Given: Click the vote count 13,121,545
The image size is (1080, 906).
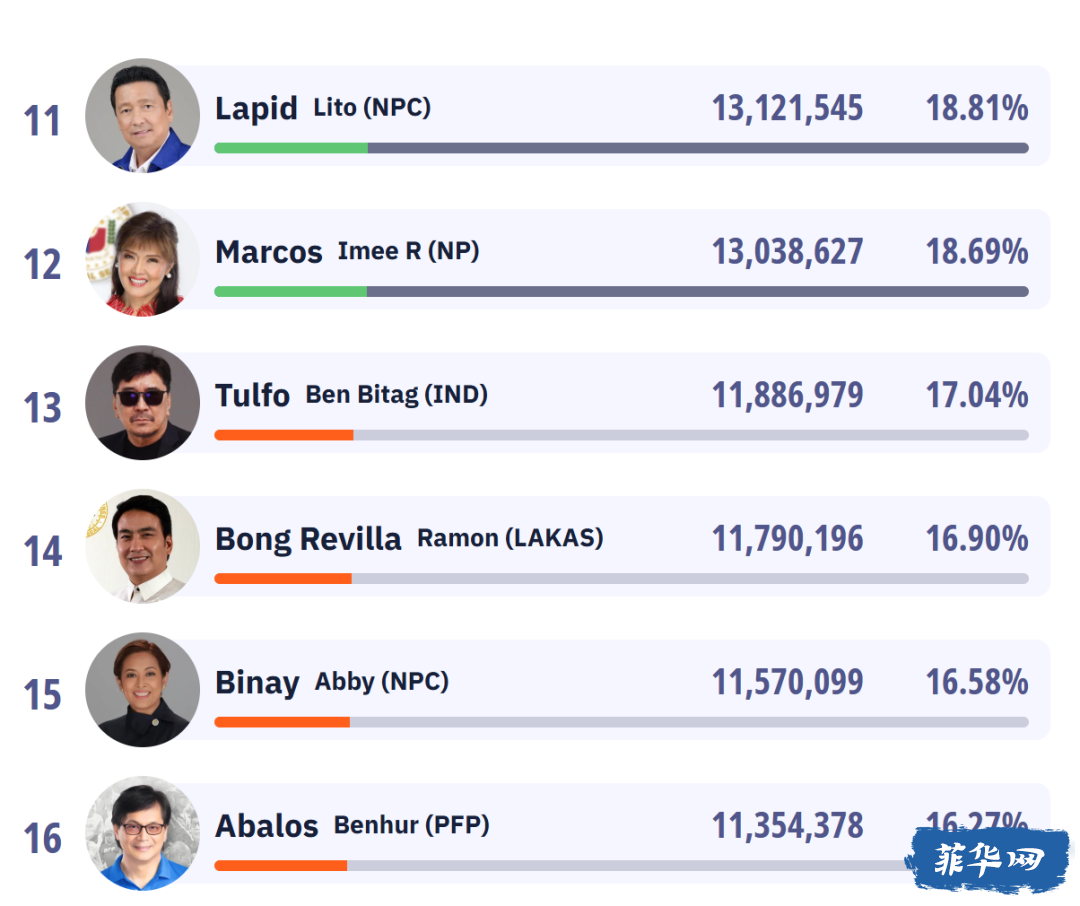Looking at the screenshot, I should (787, 108).
